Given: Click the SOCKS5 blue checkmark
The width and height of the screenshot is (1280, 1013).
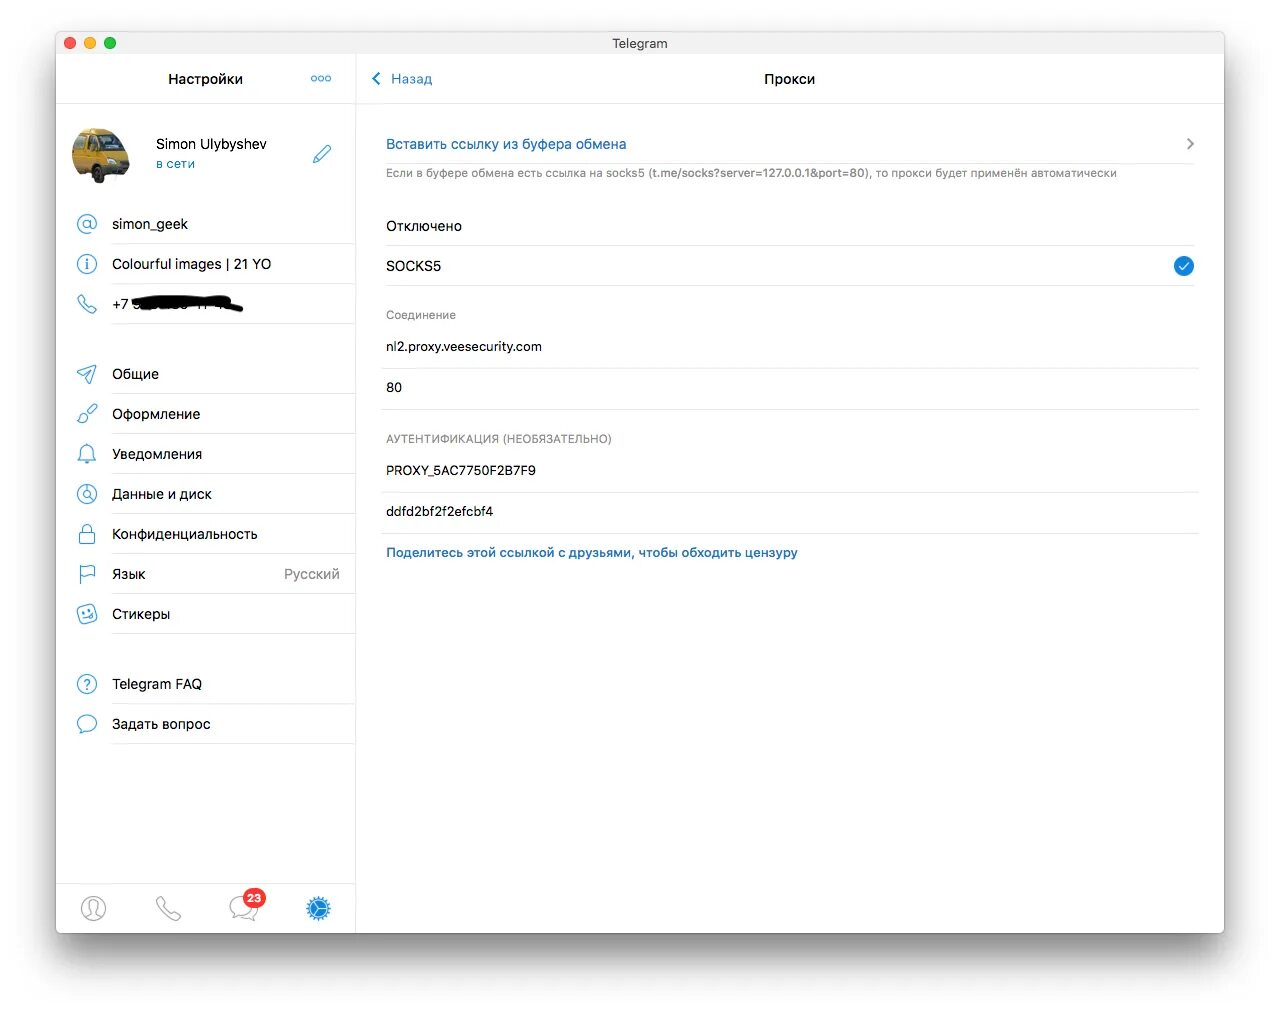Looking at the screenshot, I should point(1184,266).
